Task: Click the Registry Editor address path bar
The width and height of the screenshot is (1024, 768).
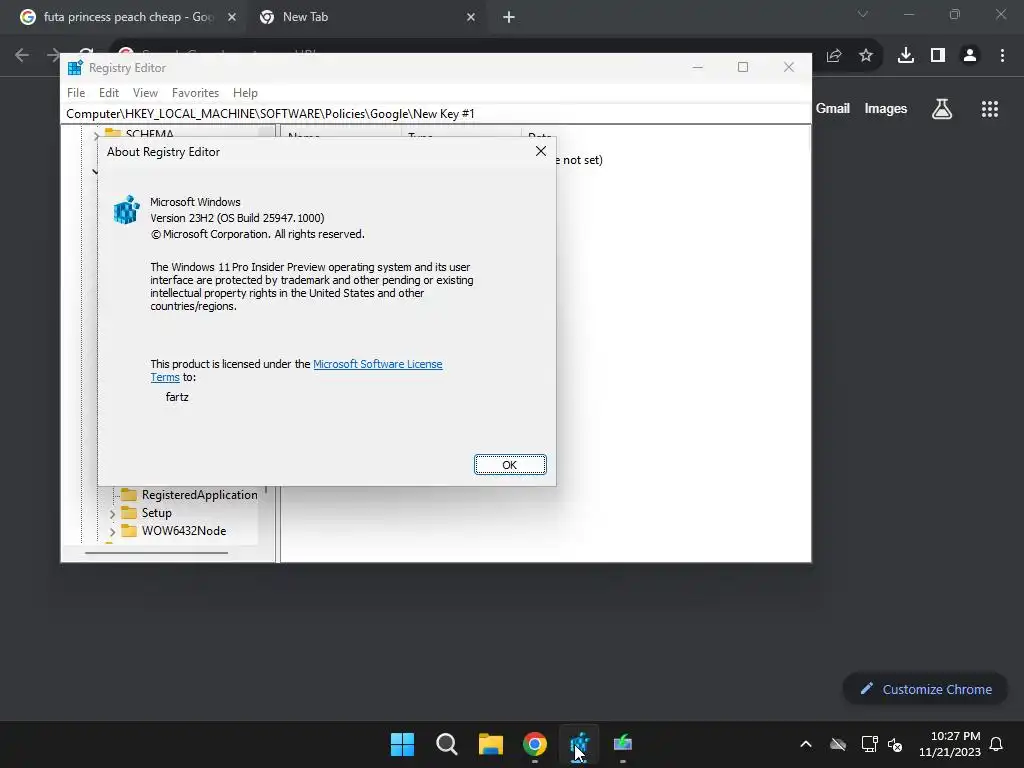Action: pos(436,114)
